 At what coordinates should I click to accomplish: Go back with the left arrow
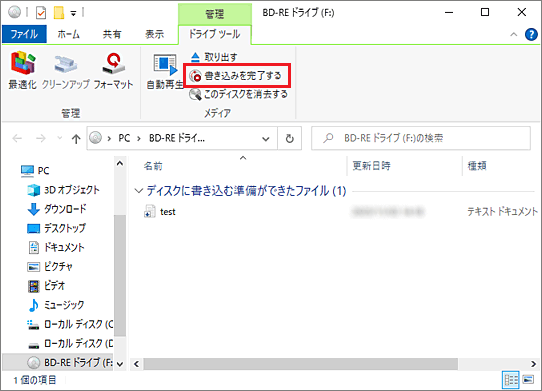pyautogui.click(x=17, y=139)
